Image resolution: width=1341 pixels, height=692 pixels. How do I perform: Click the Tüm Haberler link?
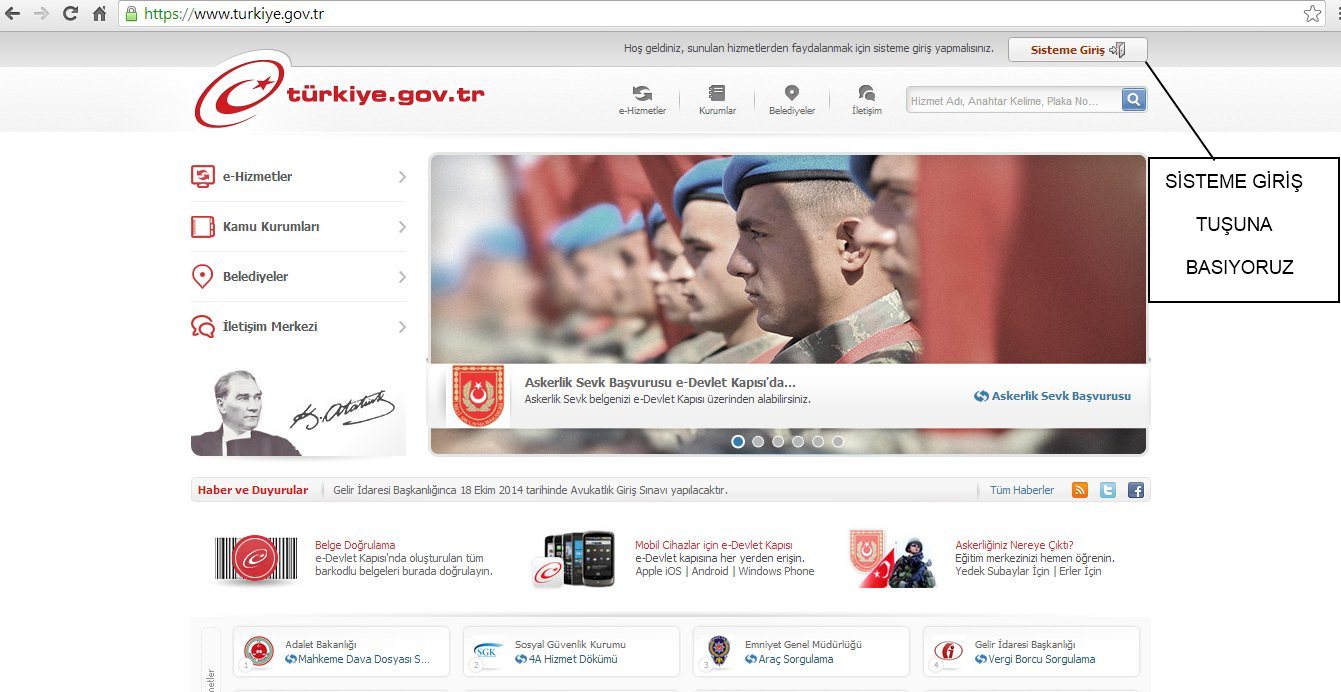tap(1021, 490)
